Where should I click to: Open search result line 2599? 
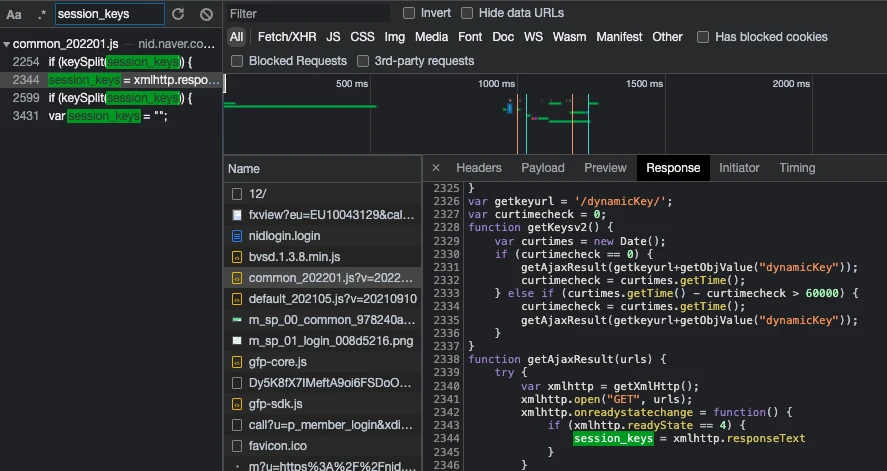coord(111,98)
